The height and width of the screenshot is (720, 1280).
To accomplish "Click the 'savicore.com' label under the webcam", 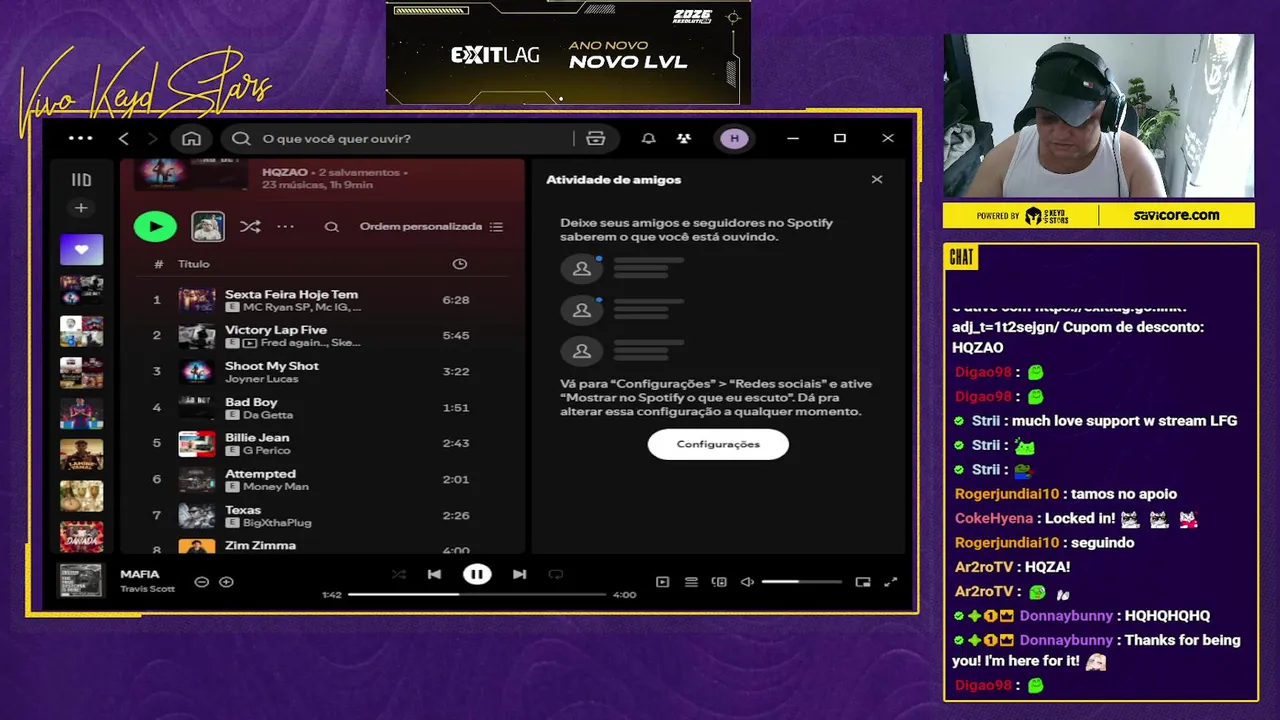I will point(1176,215).
